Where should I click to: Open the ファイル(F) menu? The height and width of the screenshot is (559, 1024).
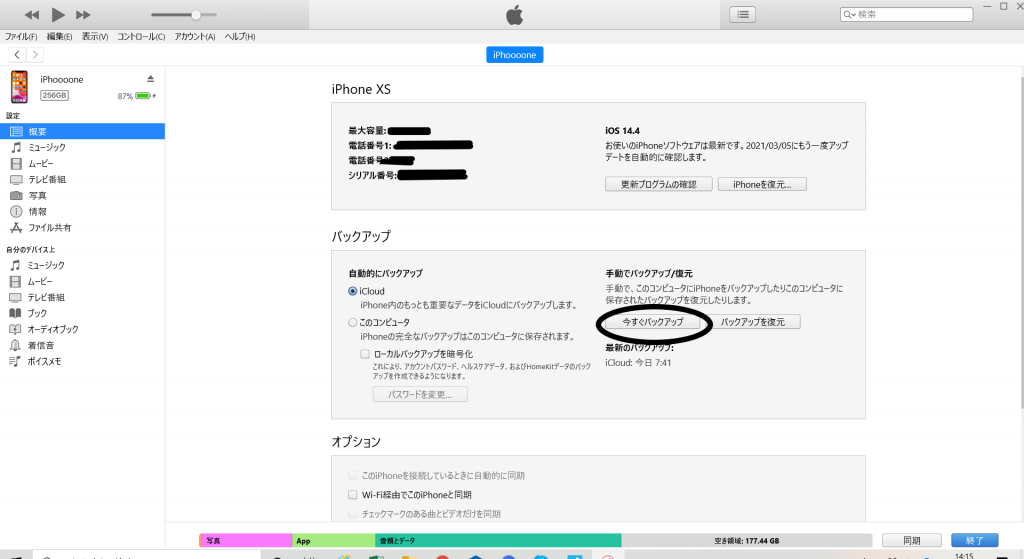(x=21, y=37)
